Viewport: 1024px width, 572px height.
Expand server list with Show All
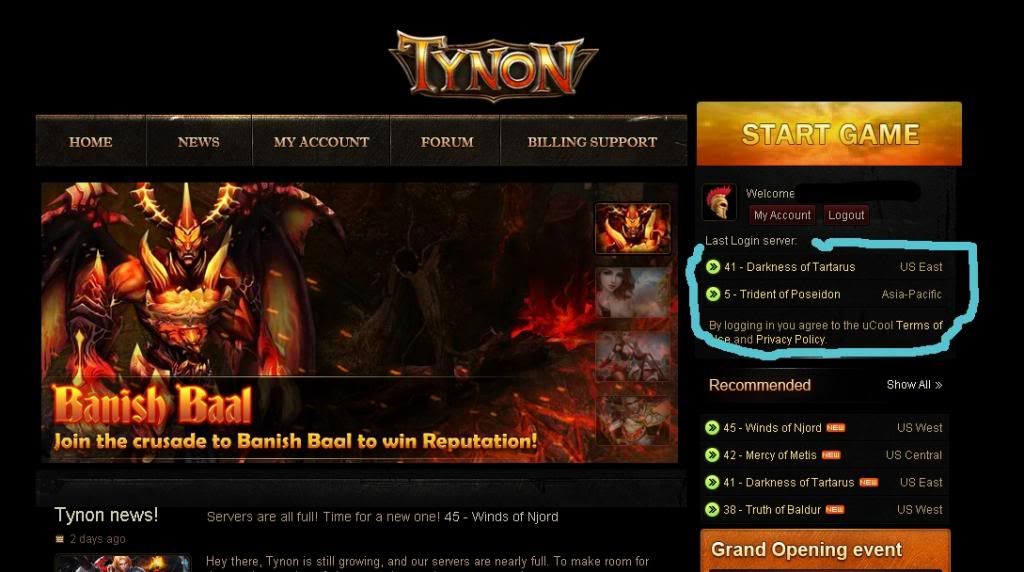914,385
